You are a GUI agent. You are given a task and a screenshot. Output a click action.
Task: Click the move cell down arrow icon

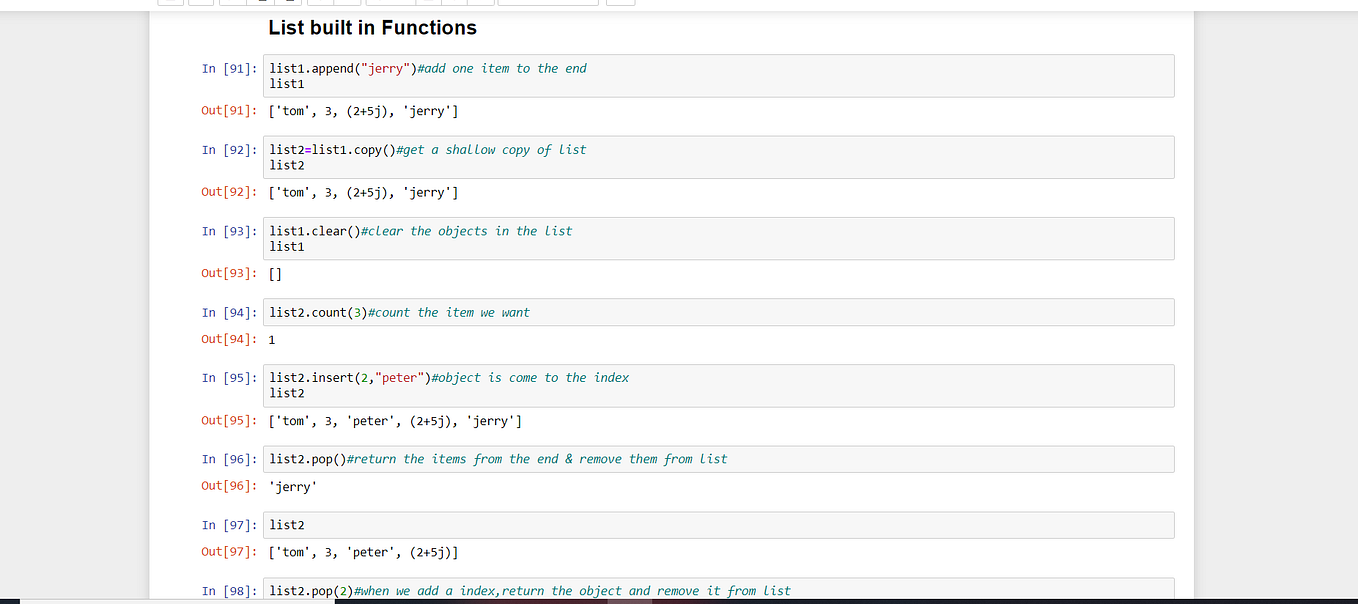pyautogui.click(x=345, y=3)
